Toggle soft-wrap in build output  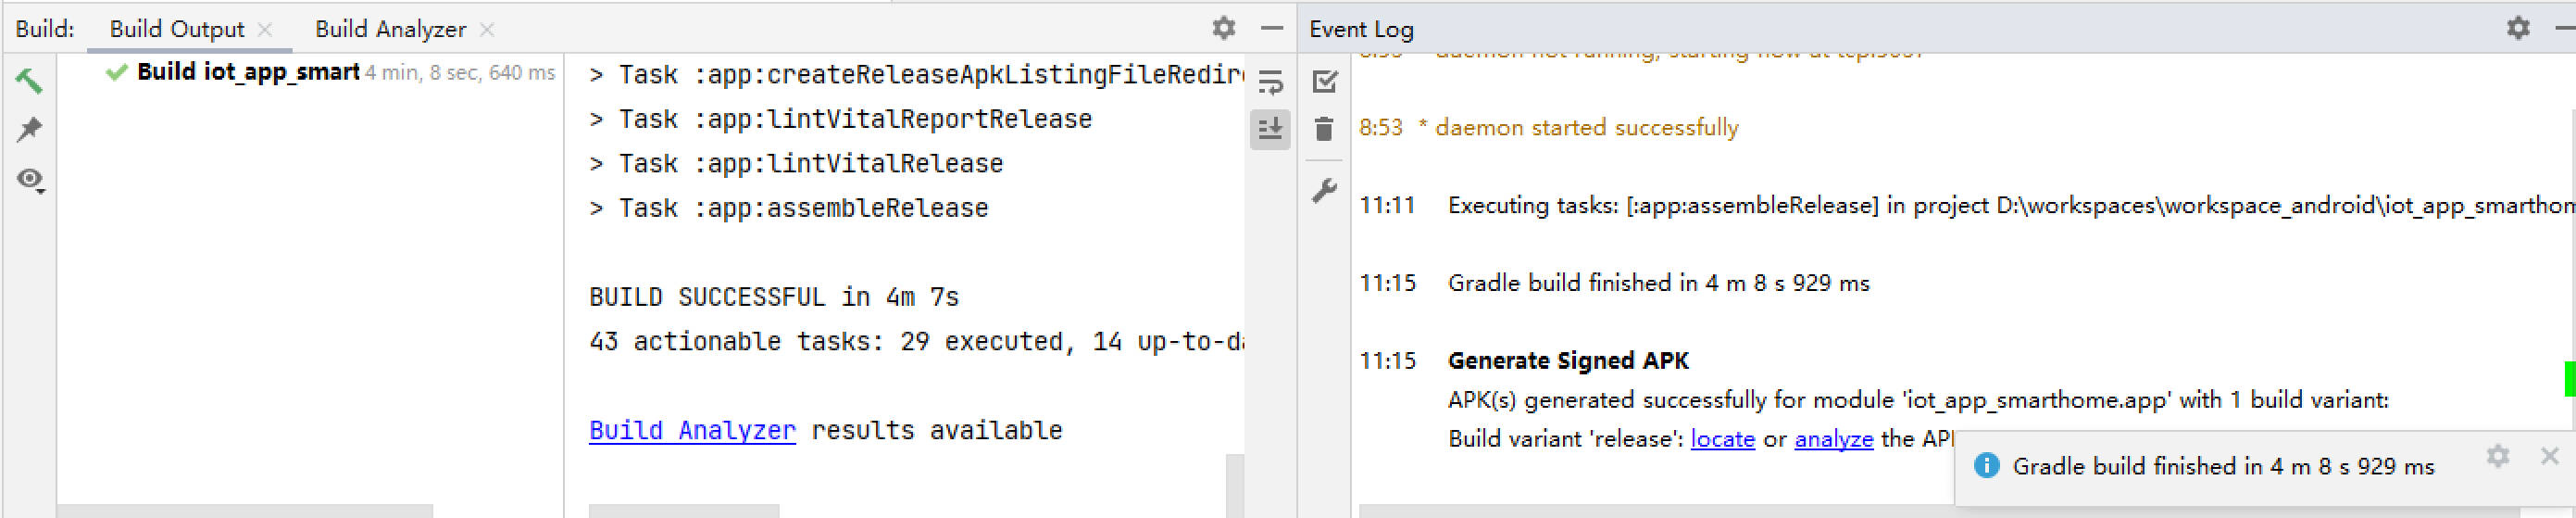tap(1270, 82)
